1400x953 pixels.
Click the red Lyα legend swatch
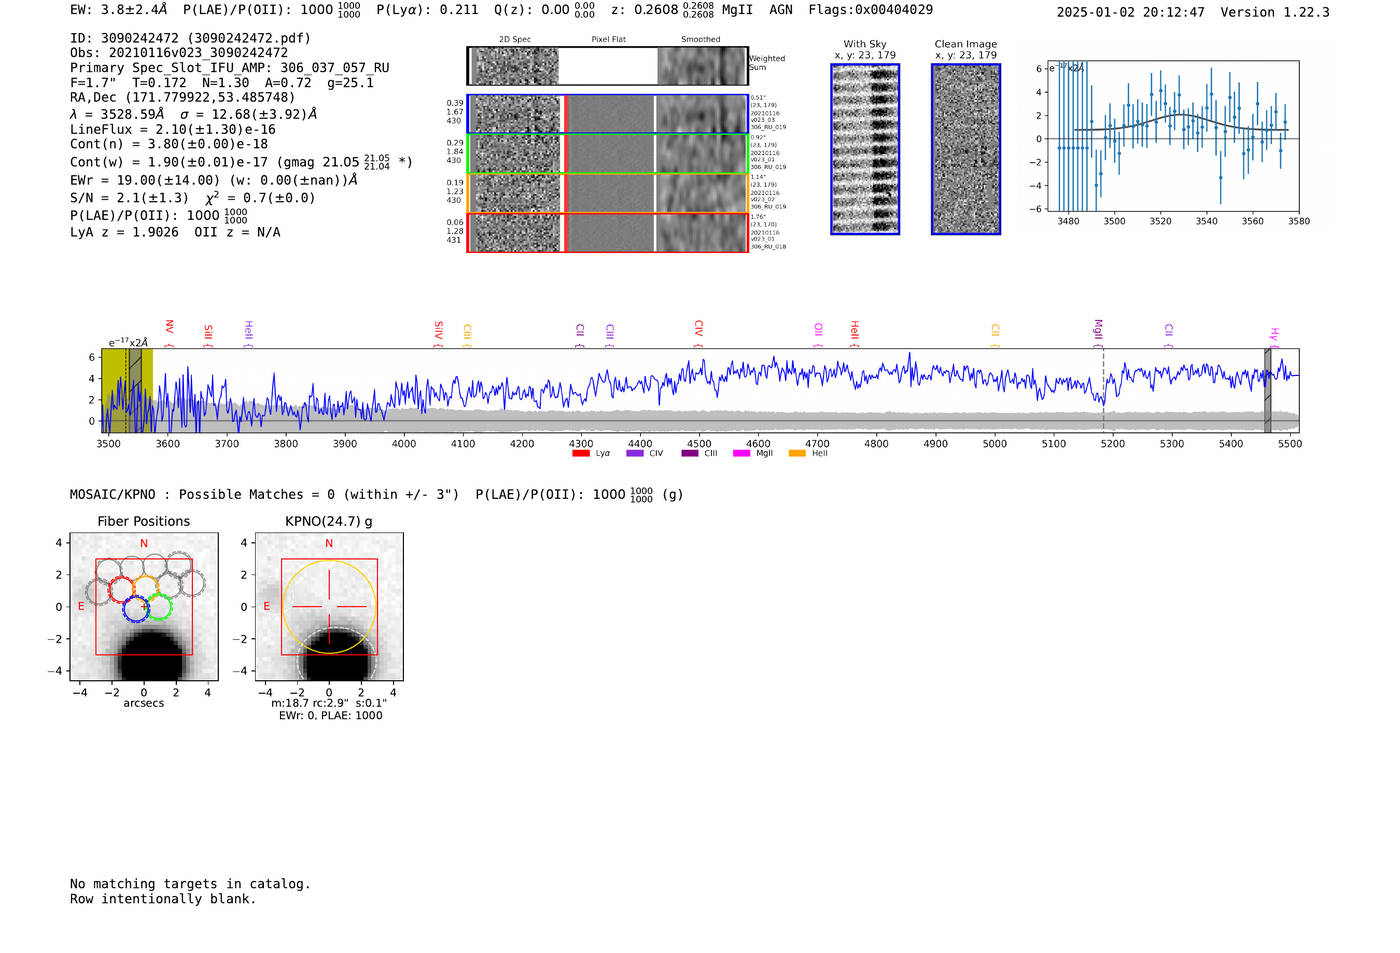(580, 453)
